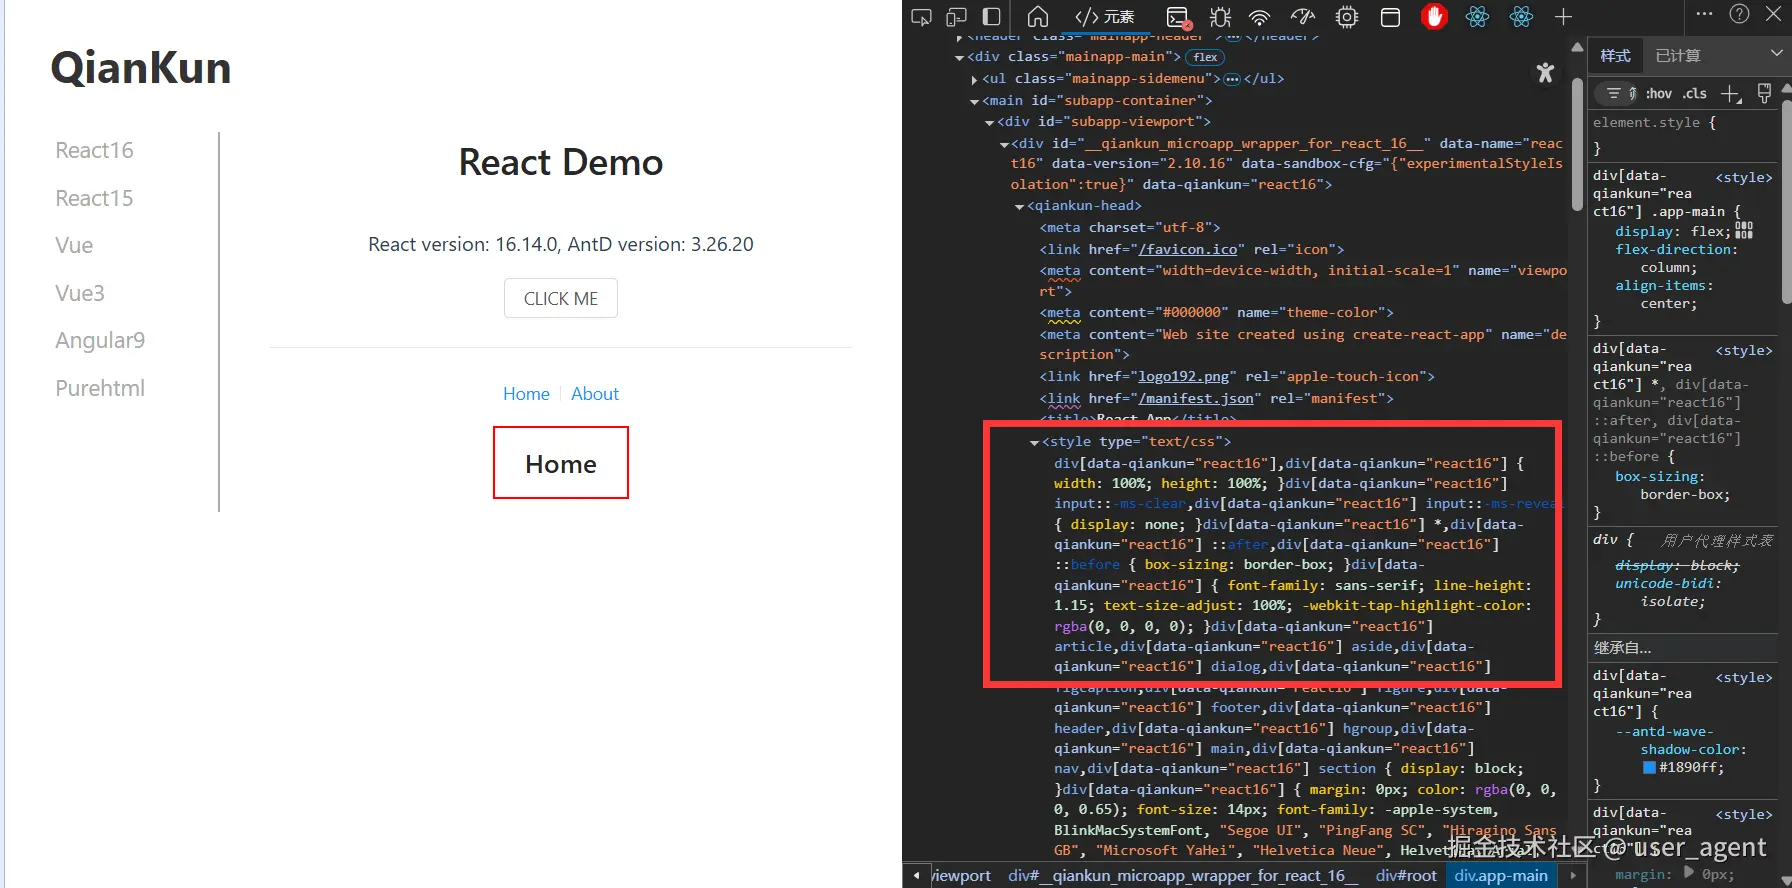
Task: Open the rendering emulation paintbrush icon
Action: (1764, 93)
